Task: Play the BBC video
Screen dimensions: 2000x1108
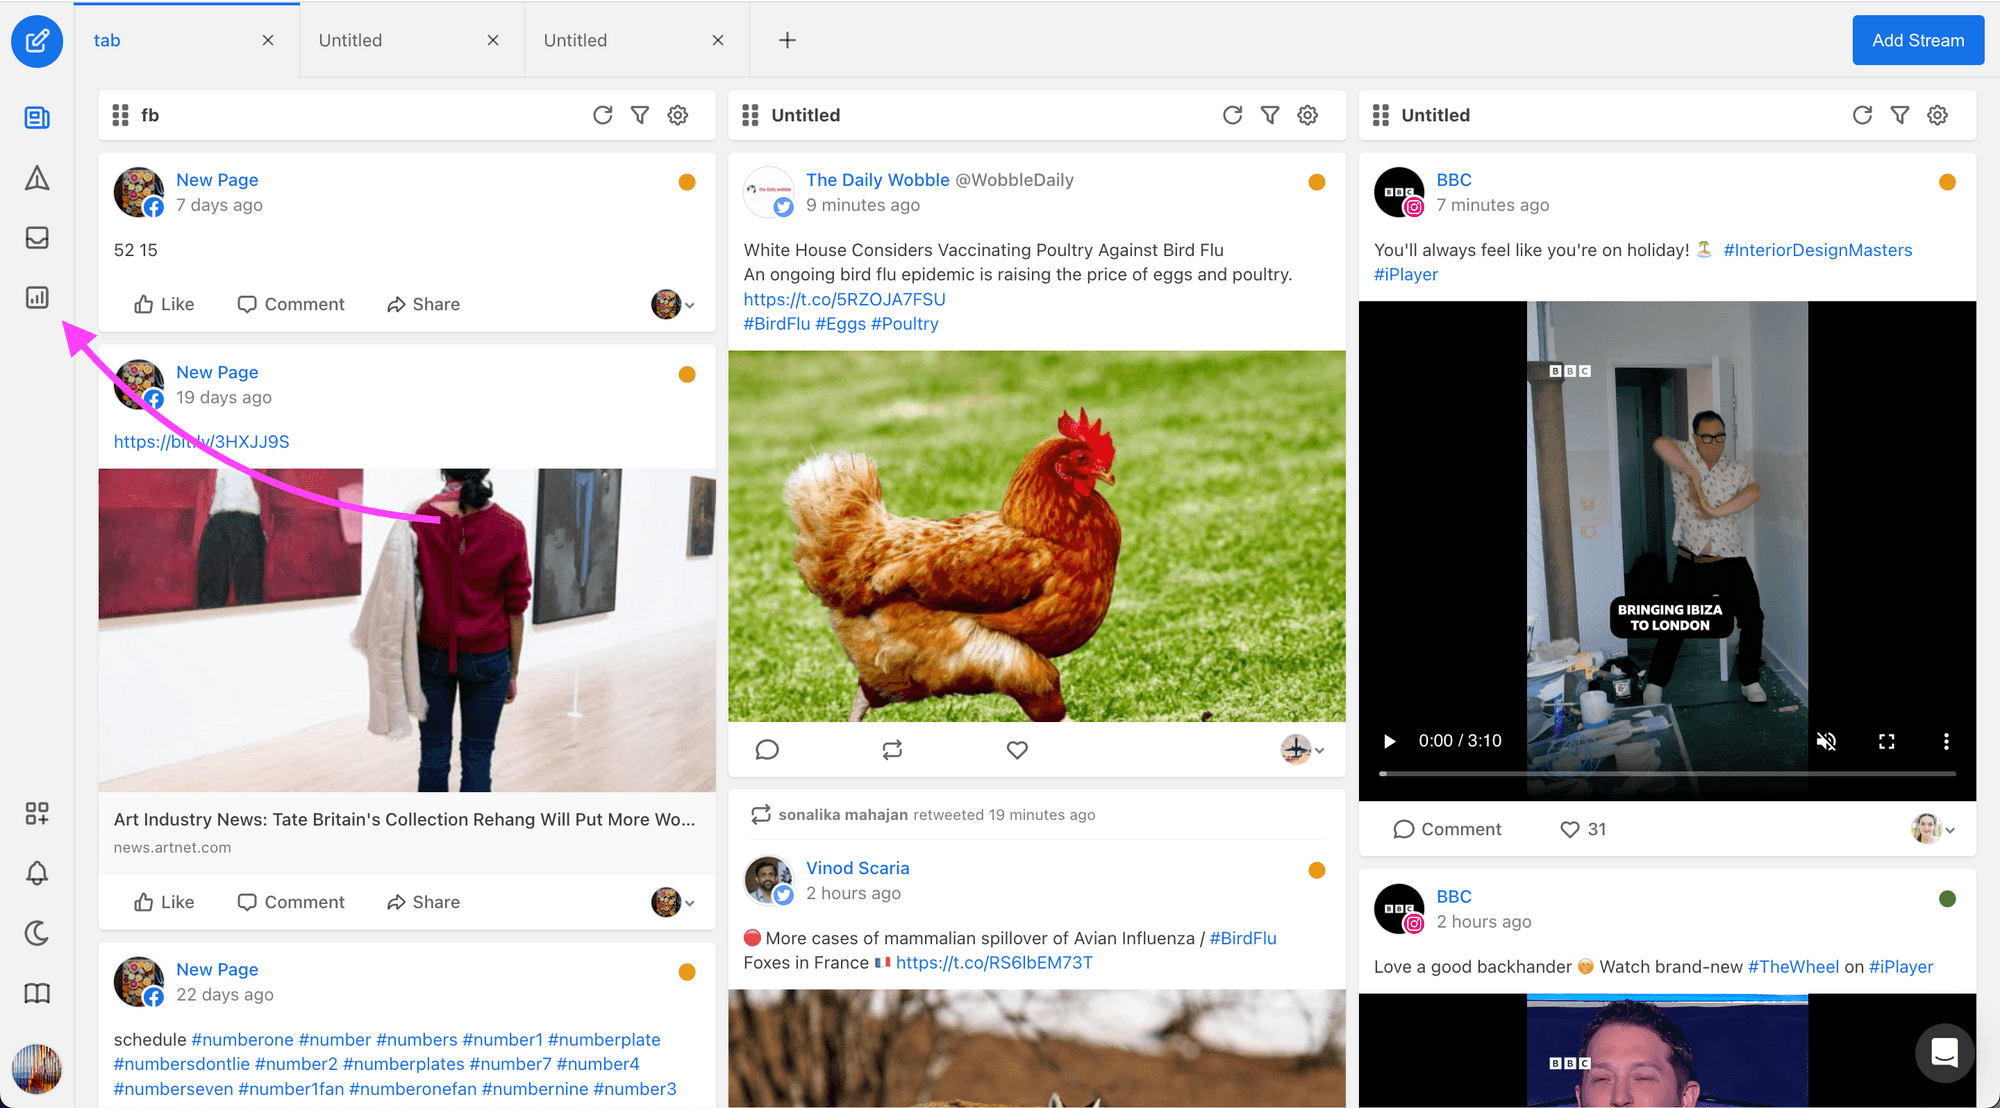Action: (x=1389, y=741)
